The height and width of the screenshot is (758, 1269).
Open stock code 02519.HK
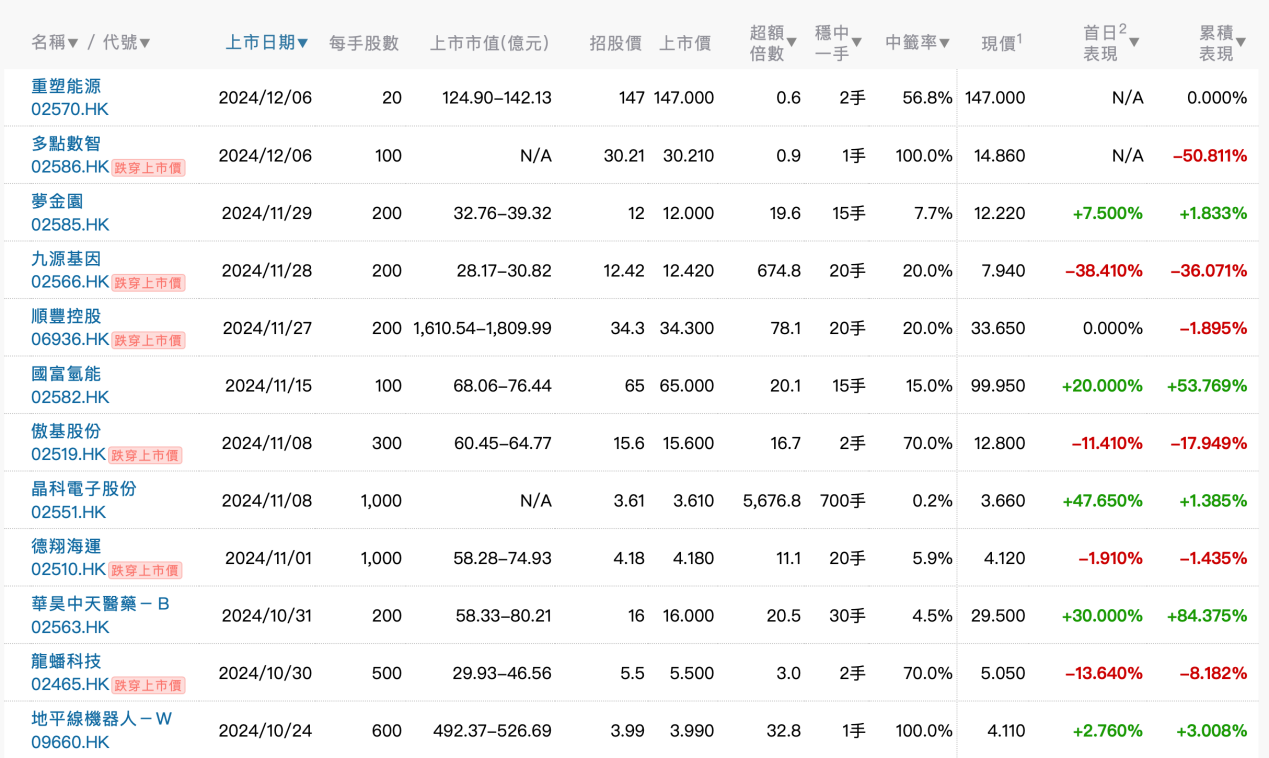point(69,454)
